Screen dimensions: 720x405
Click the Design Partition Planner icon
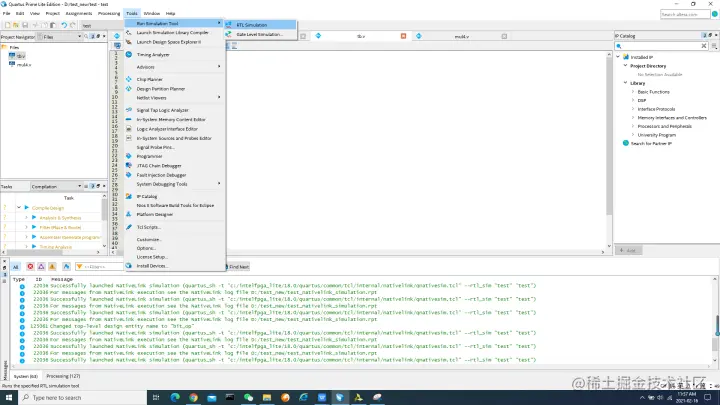[129, 89]
